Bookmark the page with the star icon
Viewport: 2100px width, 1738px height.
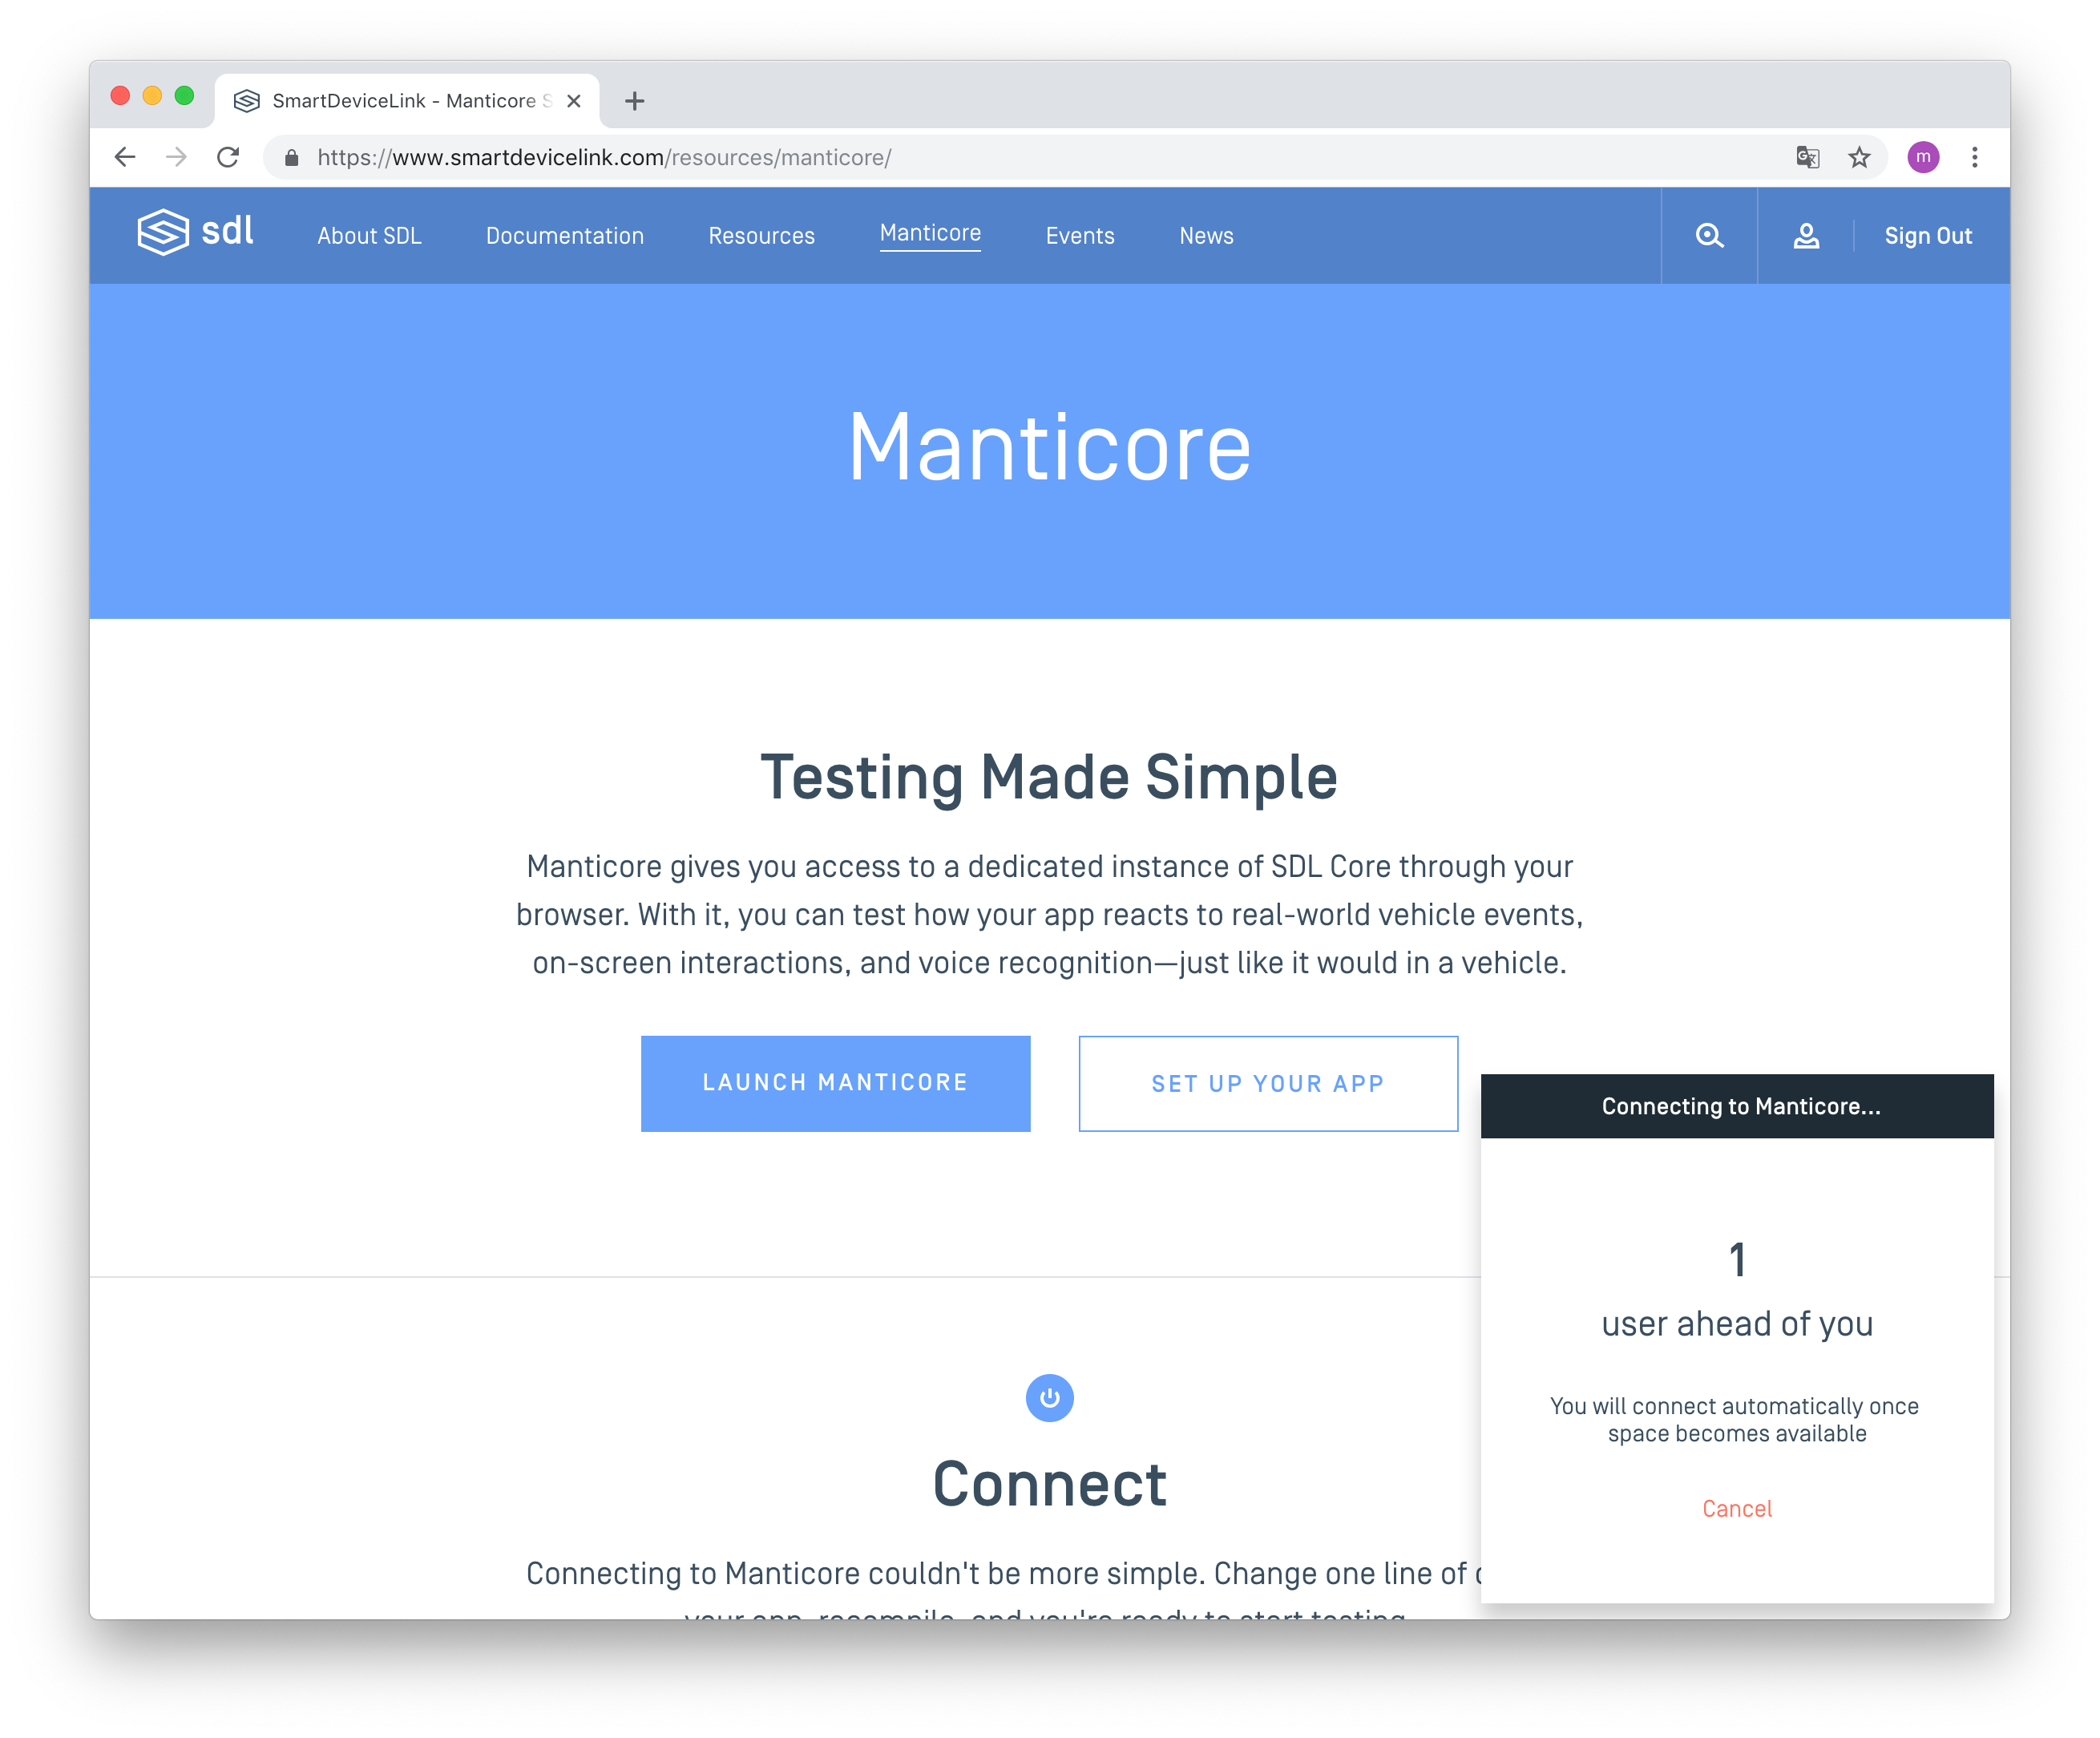pyautogui.click(x=1859, y=157)
